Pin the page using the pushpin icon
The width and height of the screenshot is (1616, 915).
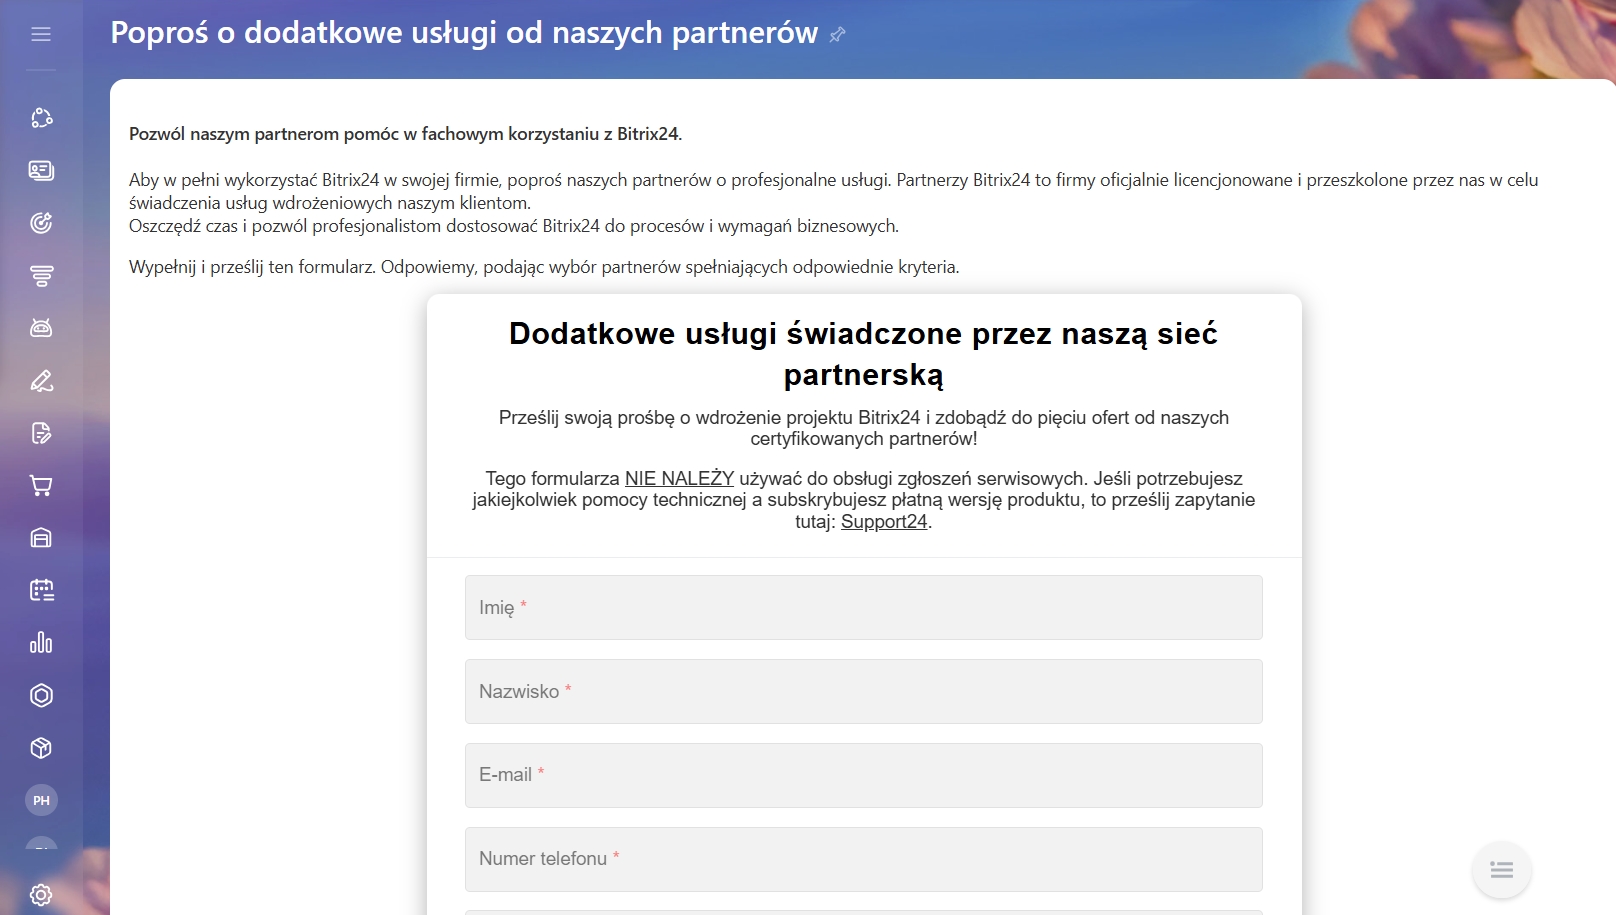point(838,35)
